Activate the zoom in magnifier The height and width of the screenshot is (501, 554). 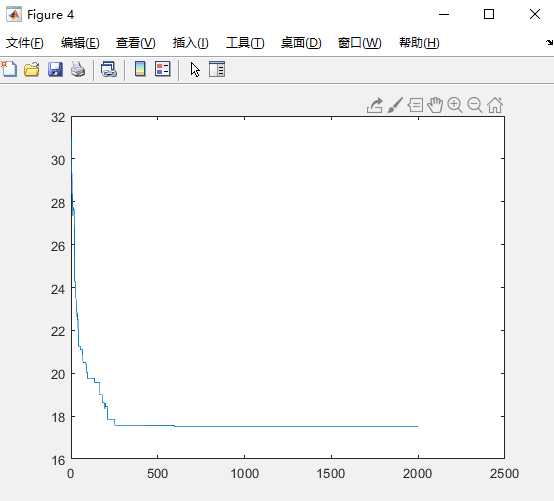(455, 105)
